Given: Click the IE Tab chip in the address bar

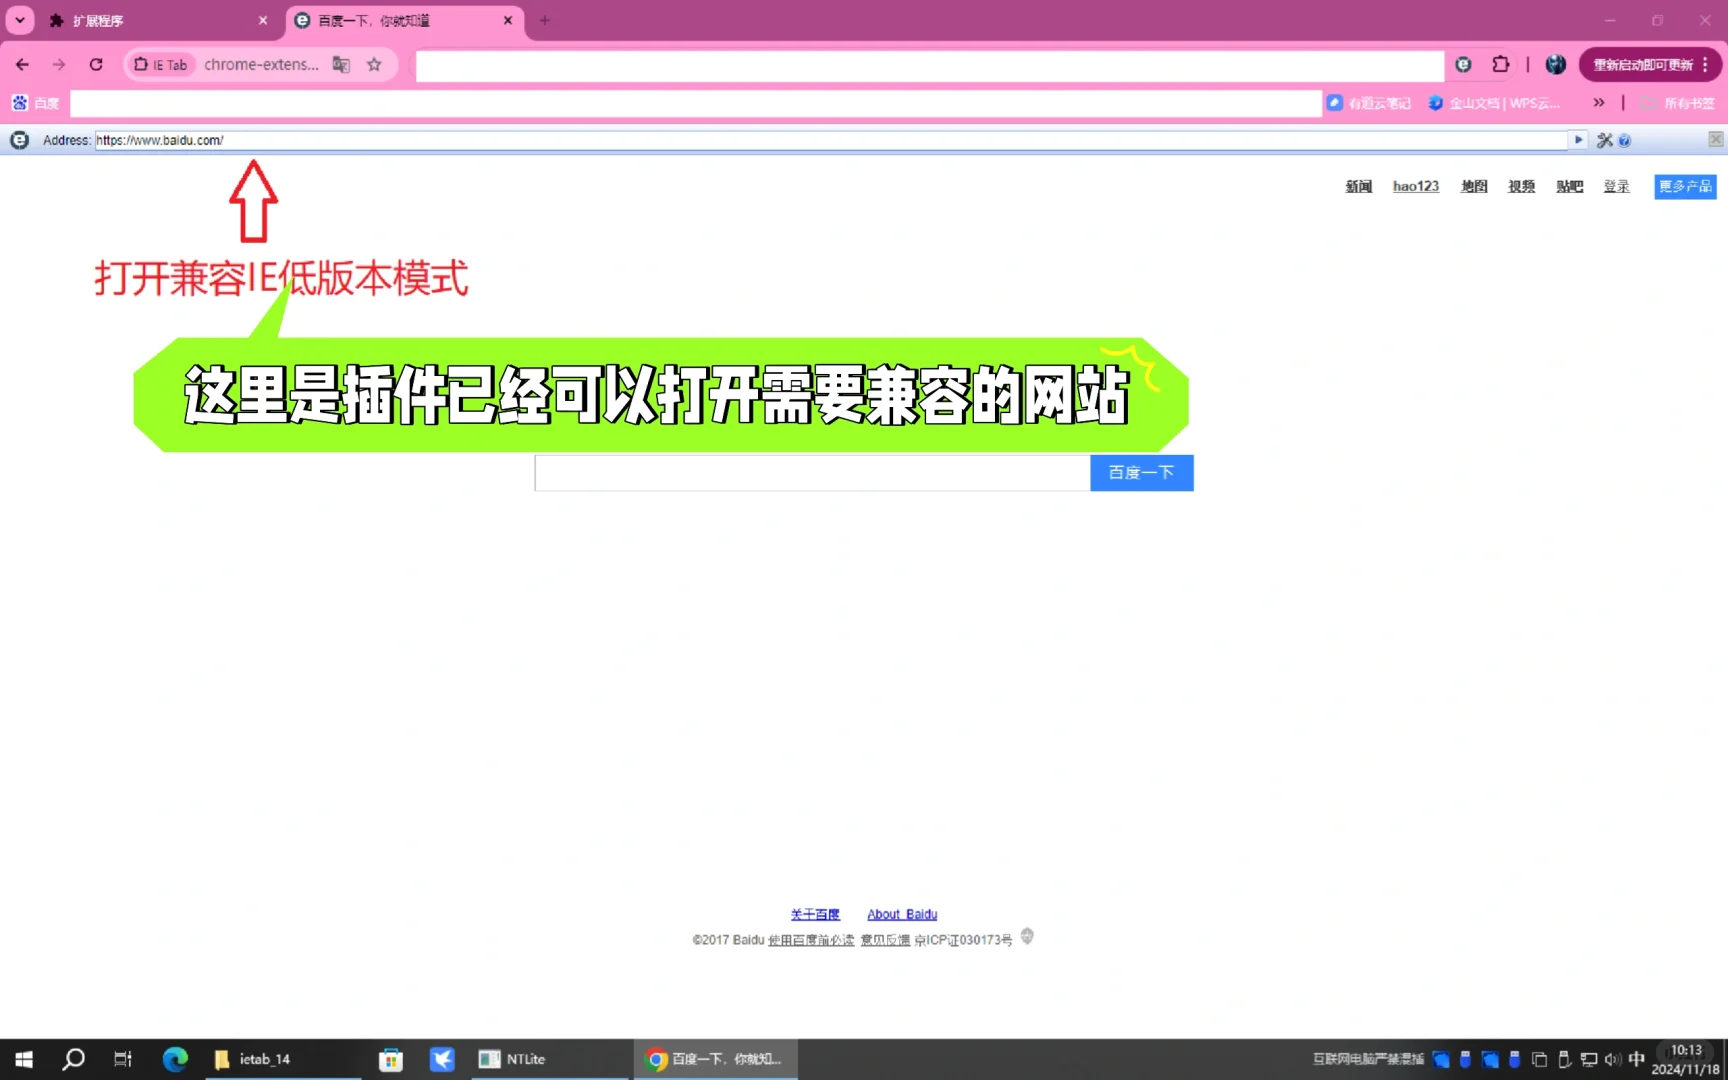Looking at the screenshot, I should [x=161, y=64].
